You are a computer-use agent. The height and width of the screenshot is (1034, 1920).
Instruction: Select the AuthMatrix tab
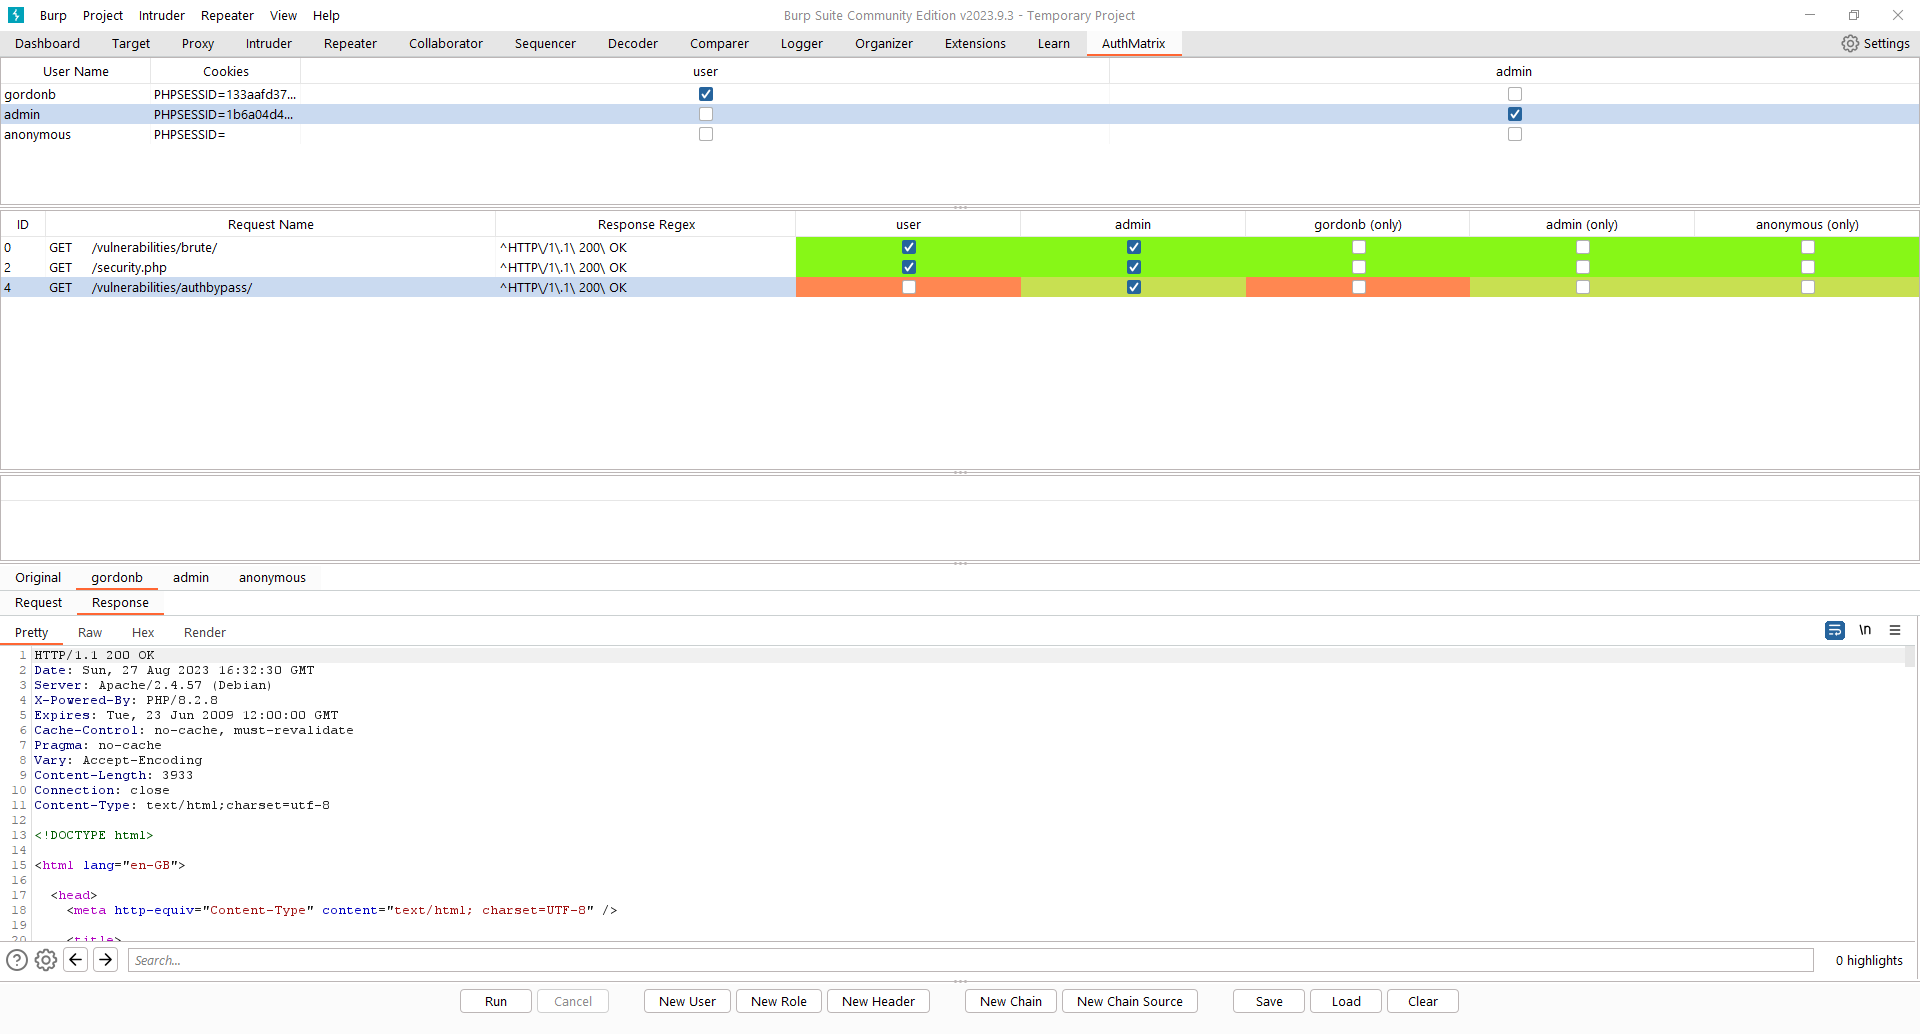pos(1134,43)
